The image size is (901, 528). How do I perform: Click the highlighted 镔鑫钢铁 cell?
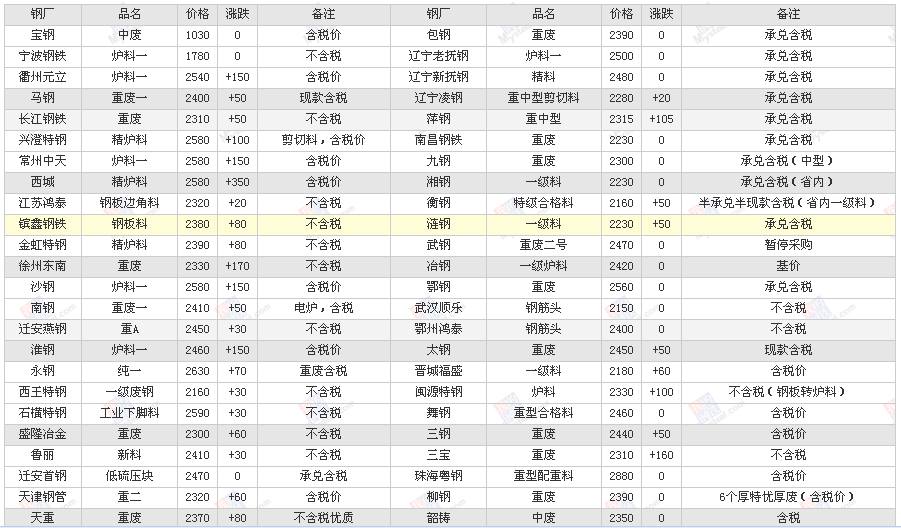point(42,224)
